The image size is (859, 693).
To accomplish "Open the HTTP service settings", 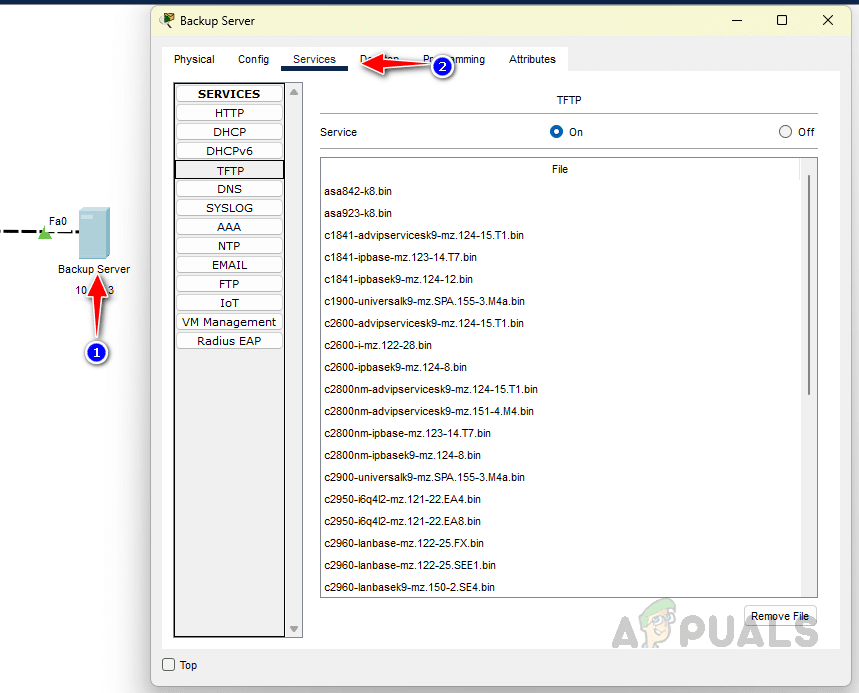I will point(229,113).
